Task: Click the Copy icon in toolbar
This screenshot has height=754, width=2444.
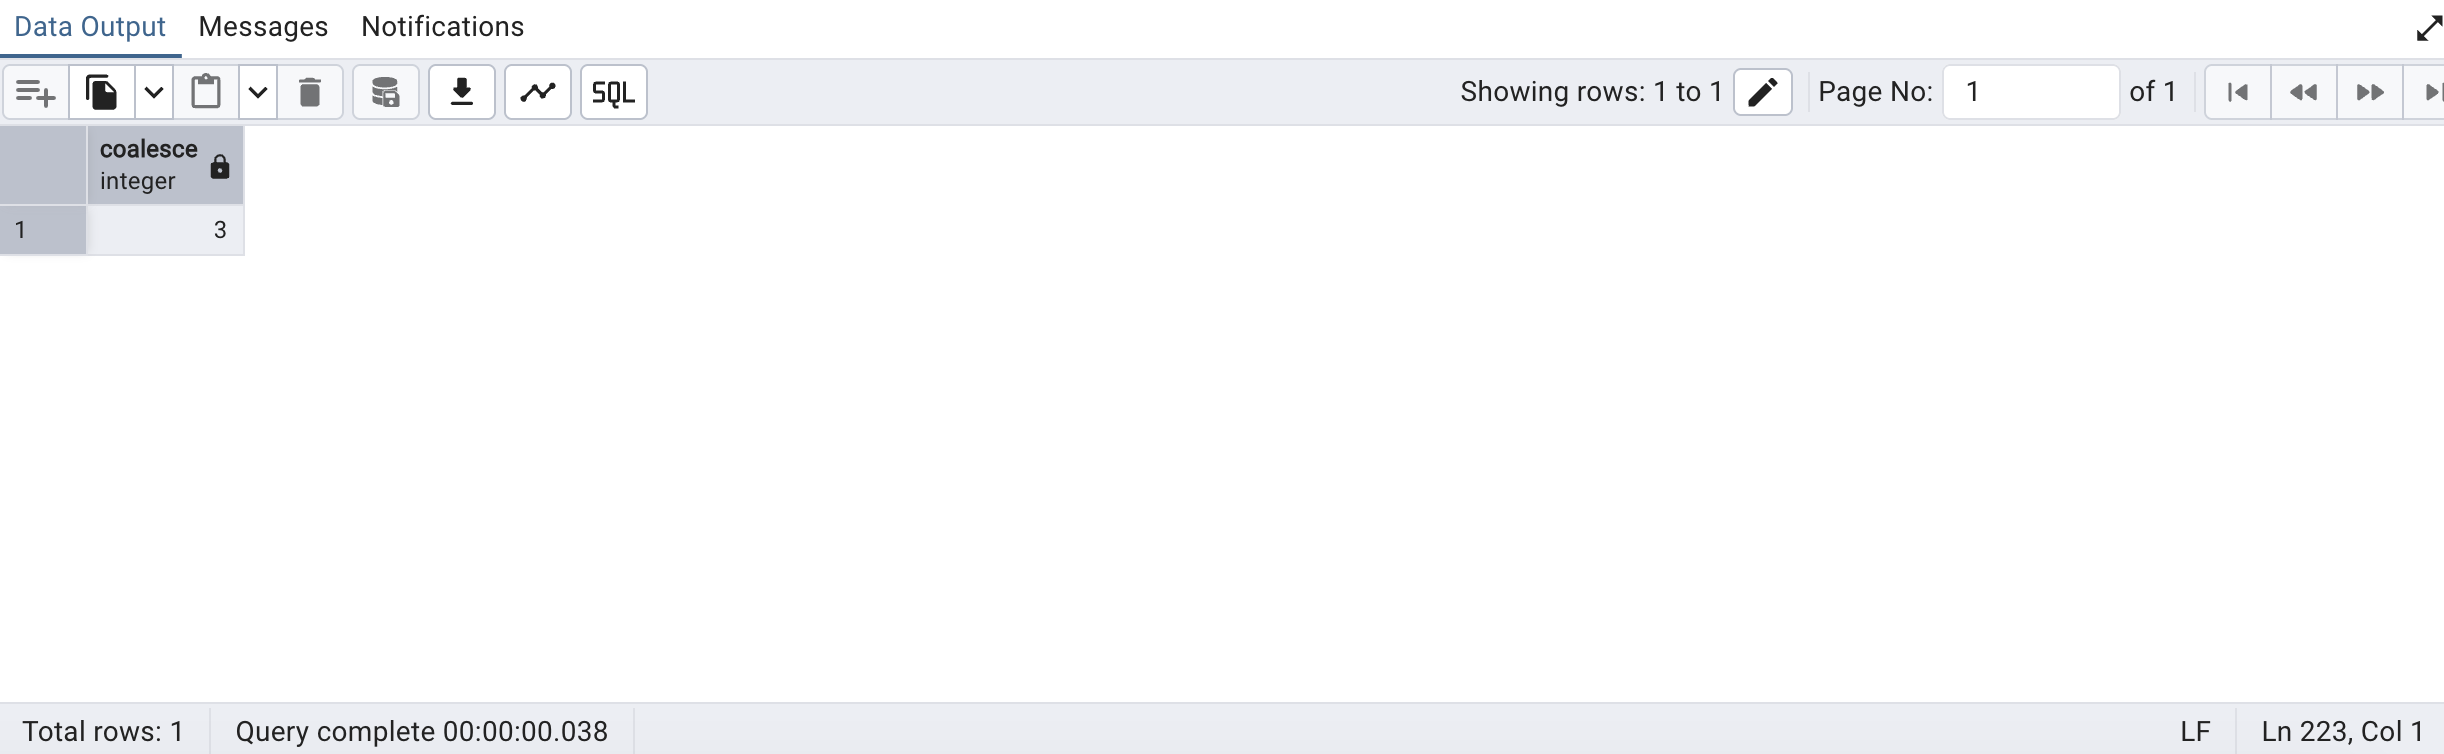Action: click(101, 93)
